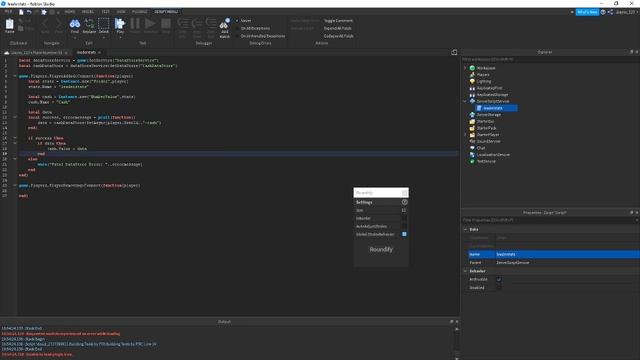The width and height of the screenshot is (640, 360).
Task: Click the Step Into debugger icon
Action: (x=183, y=24)
